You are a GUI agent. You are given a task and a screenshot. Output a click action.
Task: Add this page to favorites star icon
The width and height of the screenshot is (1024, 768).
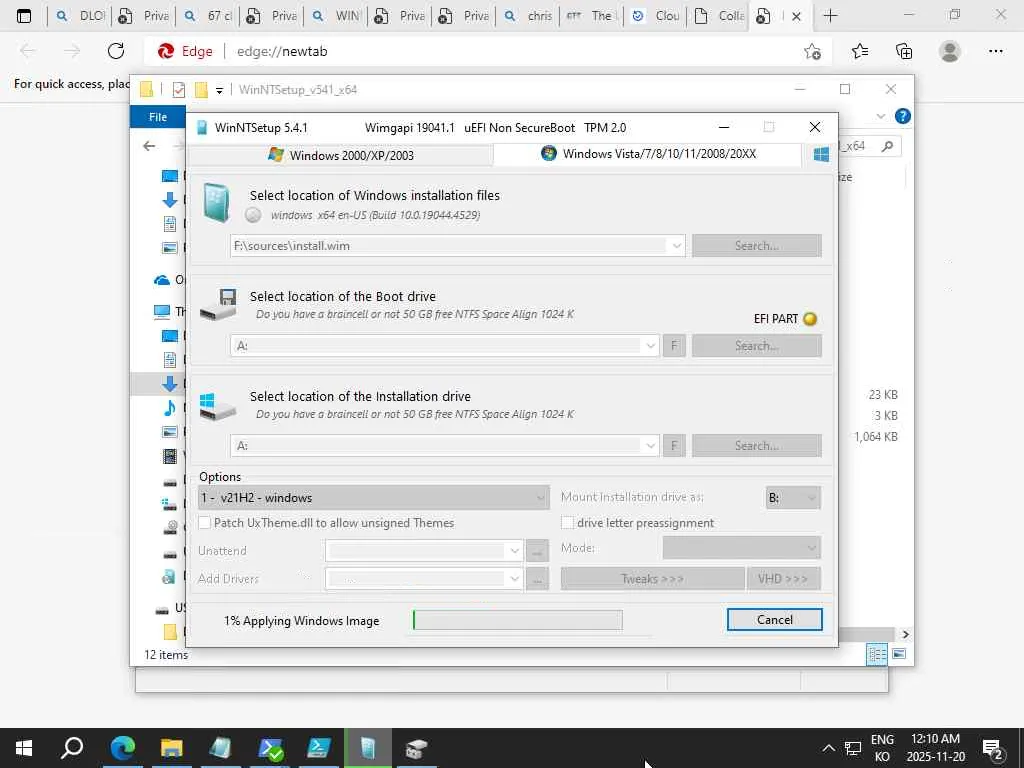(812, 51)
